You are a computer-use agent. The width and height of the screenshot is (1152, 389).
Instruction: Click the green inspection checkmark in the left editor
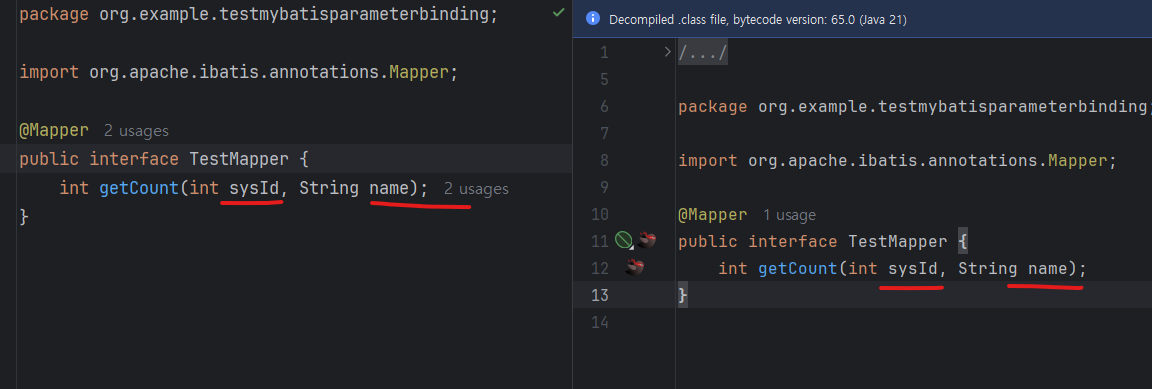(x=558, y=13)
